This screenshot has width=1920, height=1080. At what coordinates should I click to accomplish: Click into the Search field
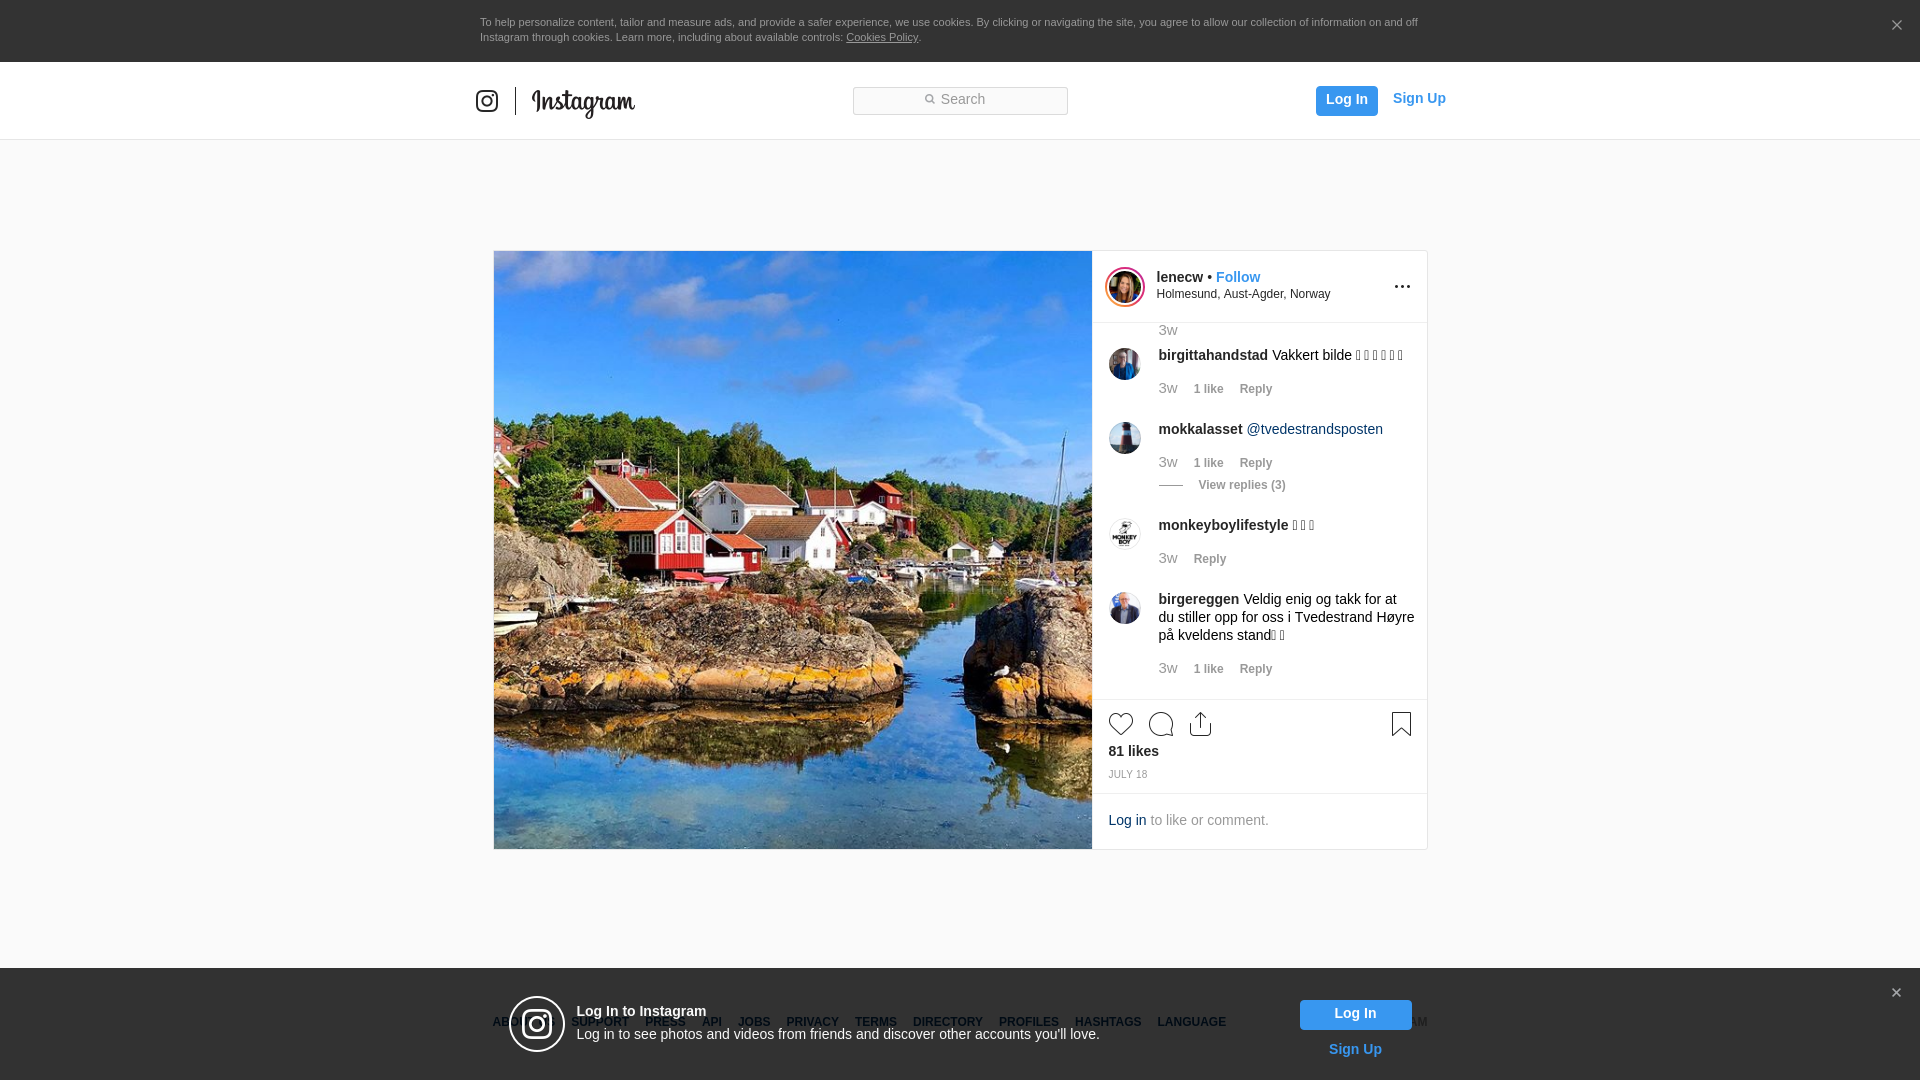point(960,100)
